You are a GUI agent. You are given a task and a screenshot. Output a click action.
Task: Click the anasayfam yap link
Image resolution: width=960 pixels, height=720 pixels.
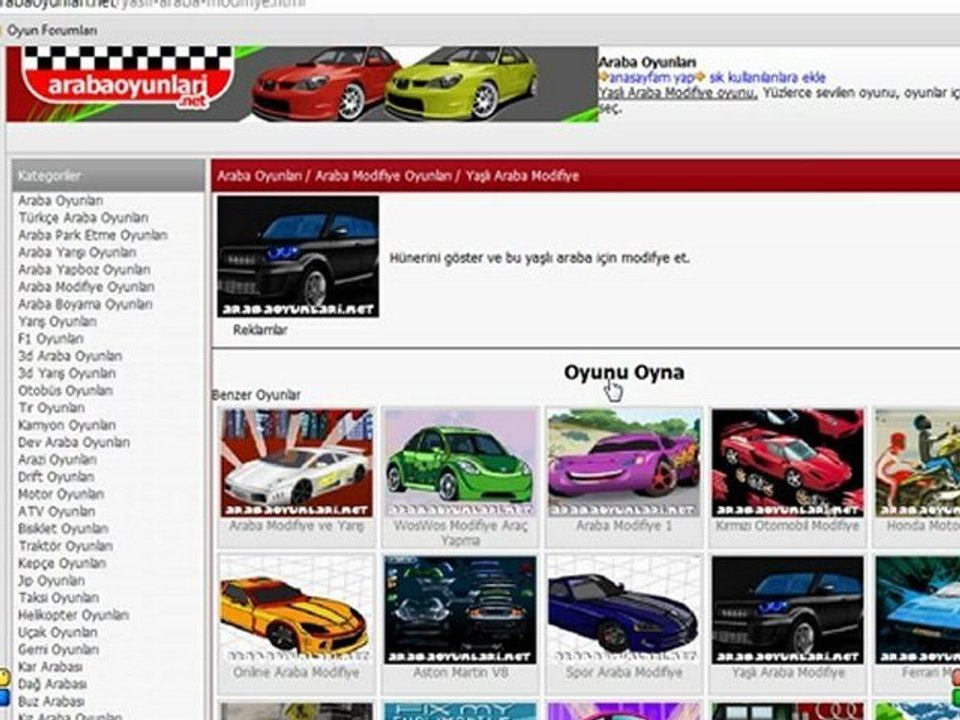(651, 78)
